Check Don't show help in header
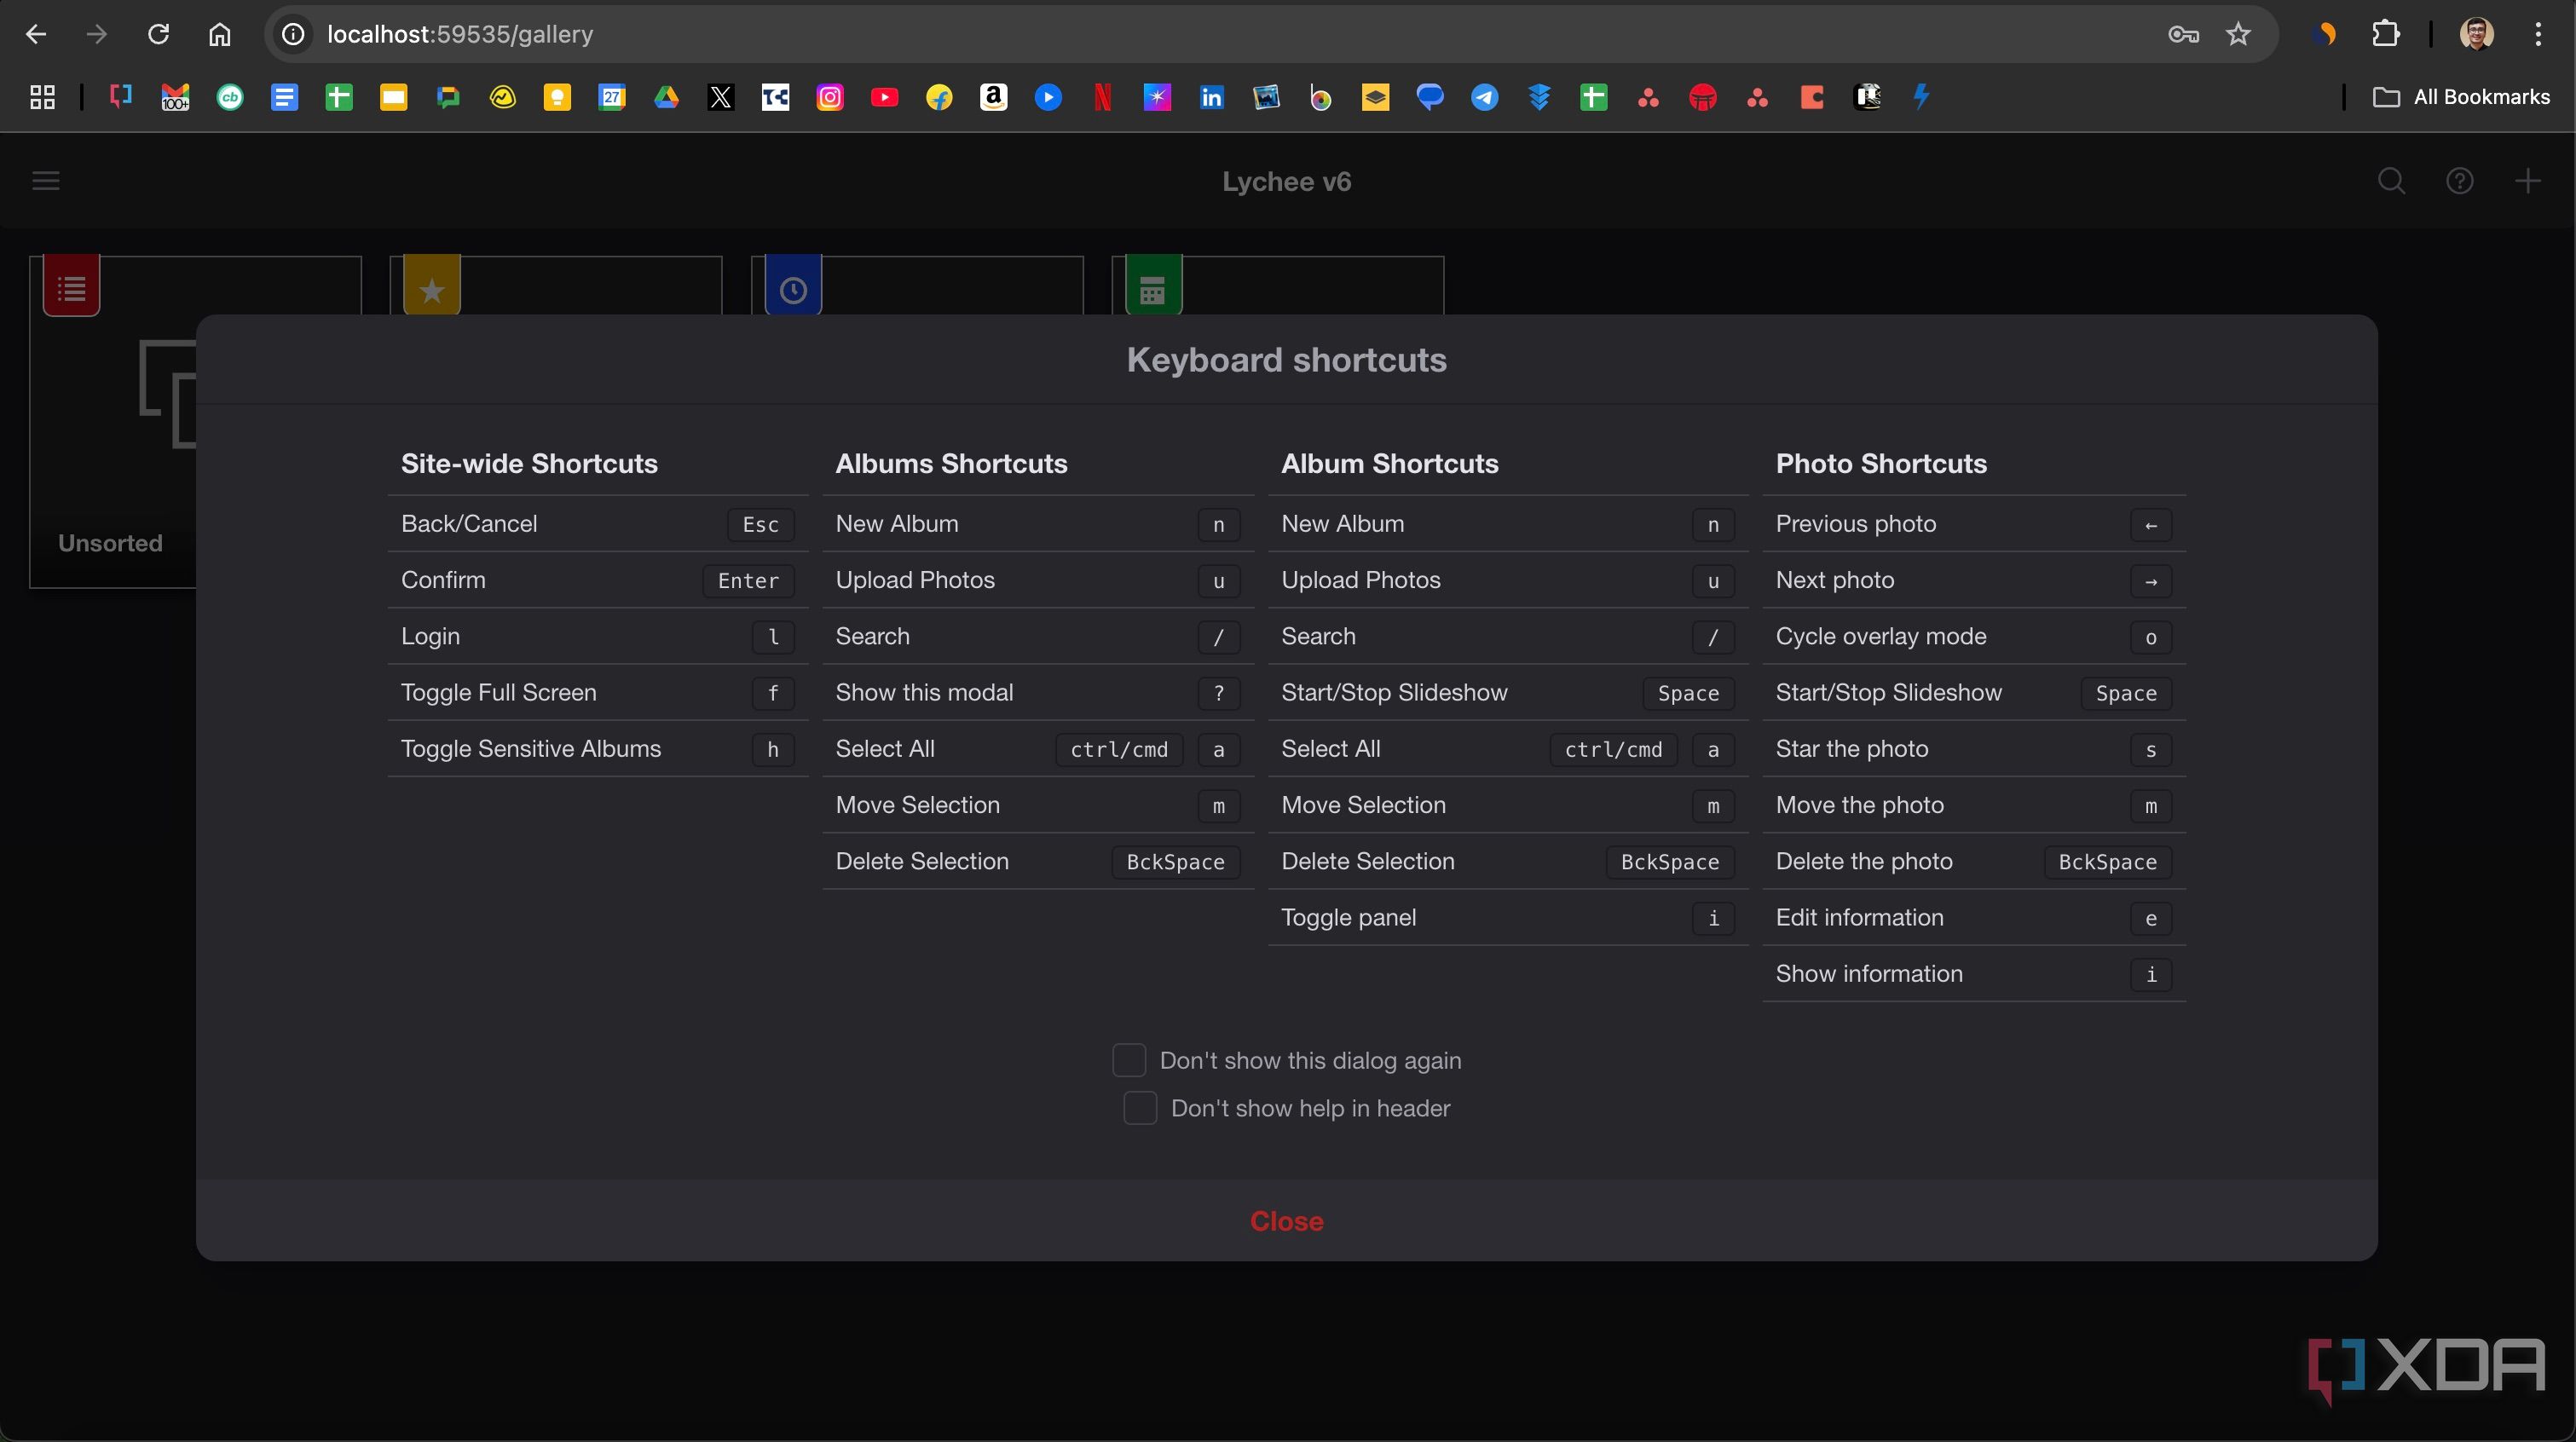2576x1442 pixels. pyautogui.click(x=1140, y=1108)
